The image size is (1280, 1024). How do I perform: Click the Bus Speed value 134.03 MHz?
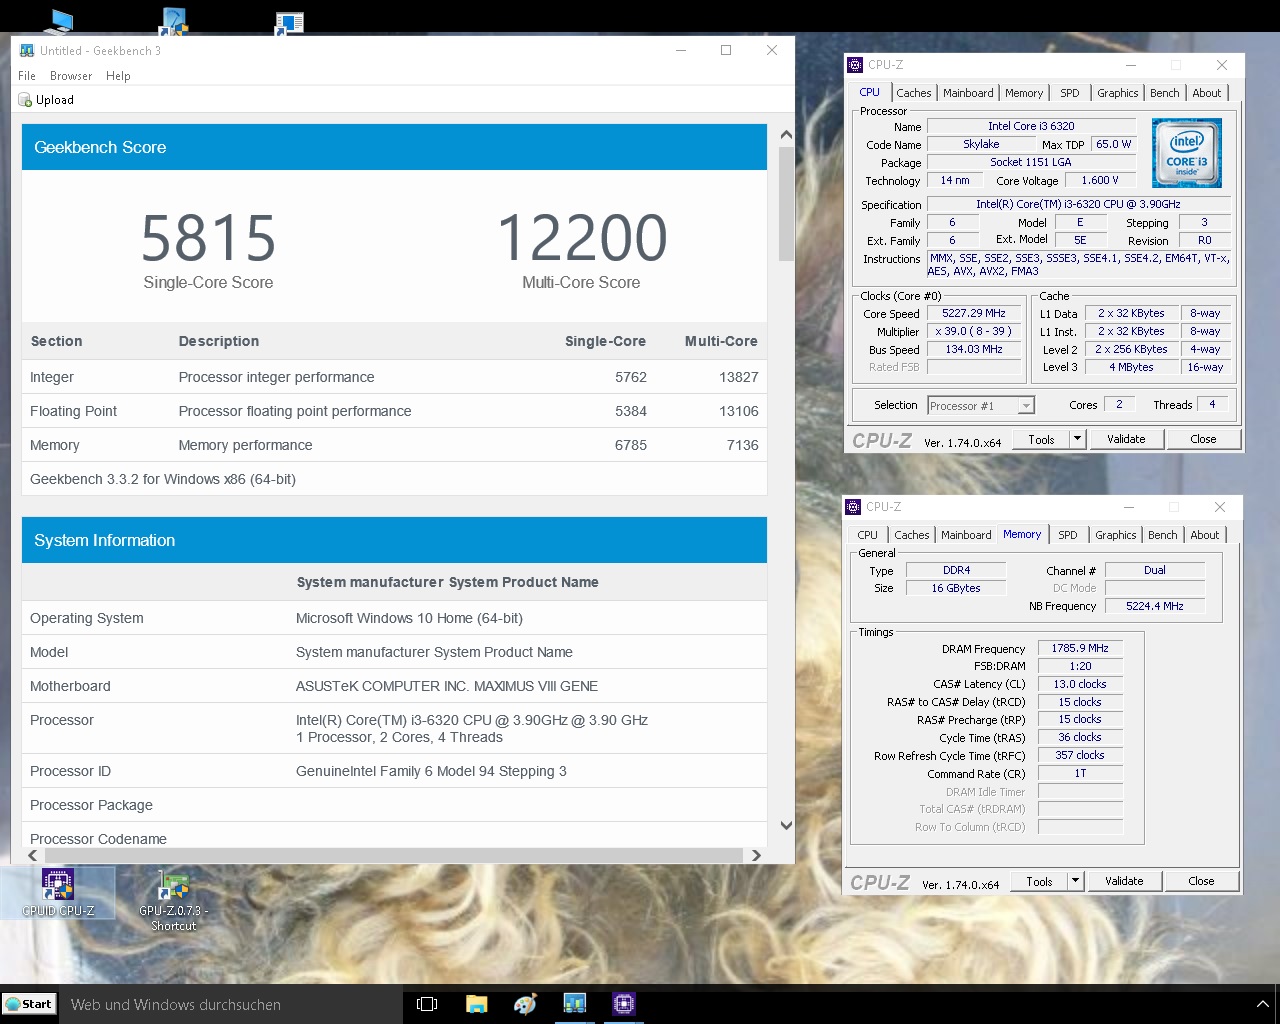(x=974, y=349)
